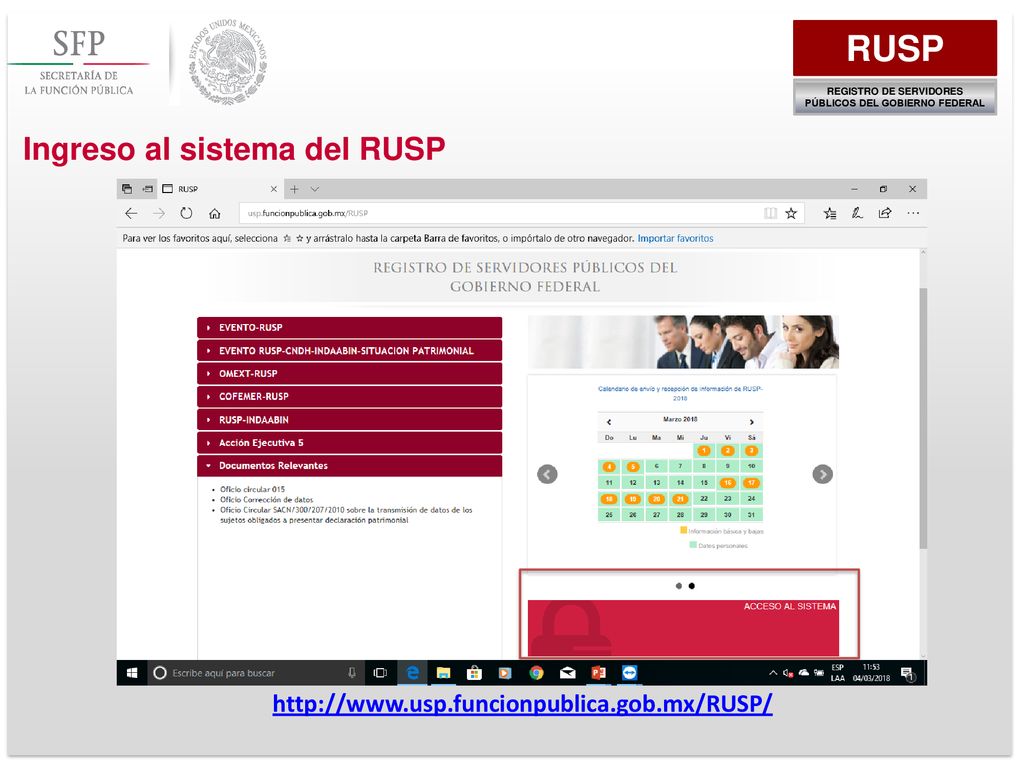Screen dimensions: 1024x768
Task: Expand EVENTO RUSP-CNDH-INDAABIN-SITUACION PATRIMONIAL section
Action: pos(349,351)
